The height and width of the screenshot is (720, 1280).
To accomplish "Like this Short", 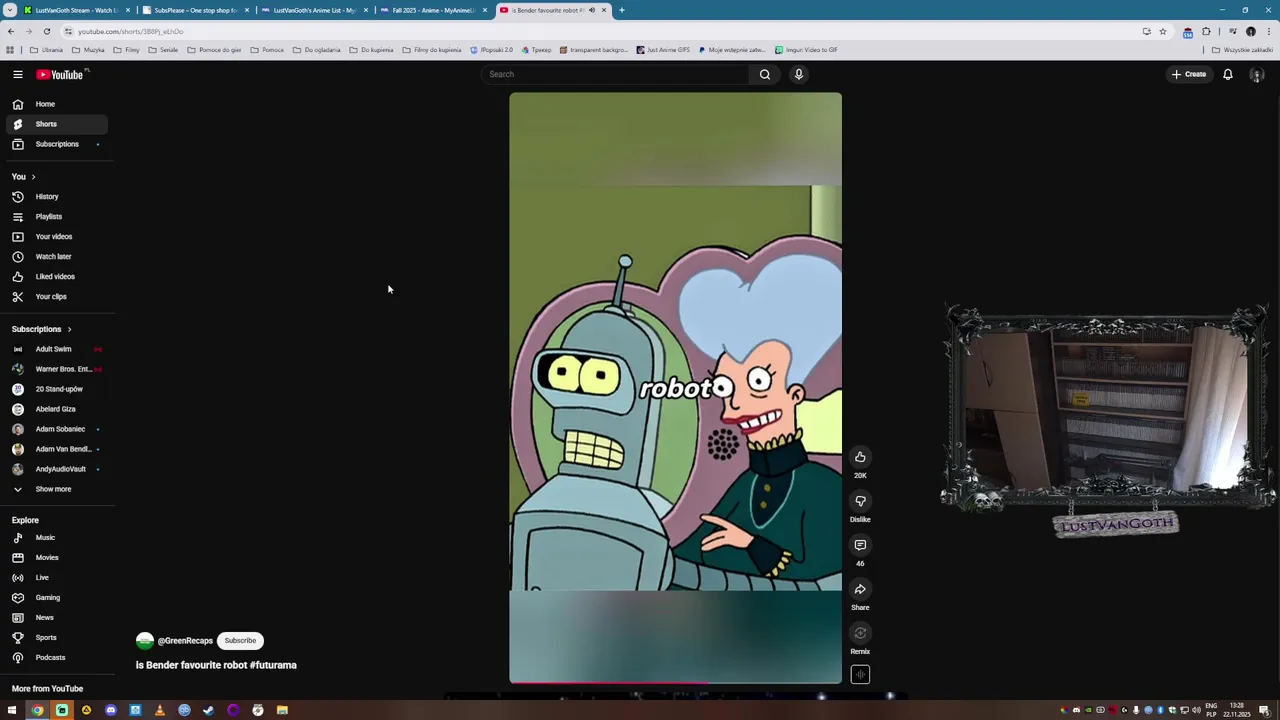I will click(860, 457).
